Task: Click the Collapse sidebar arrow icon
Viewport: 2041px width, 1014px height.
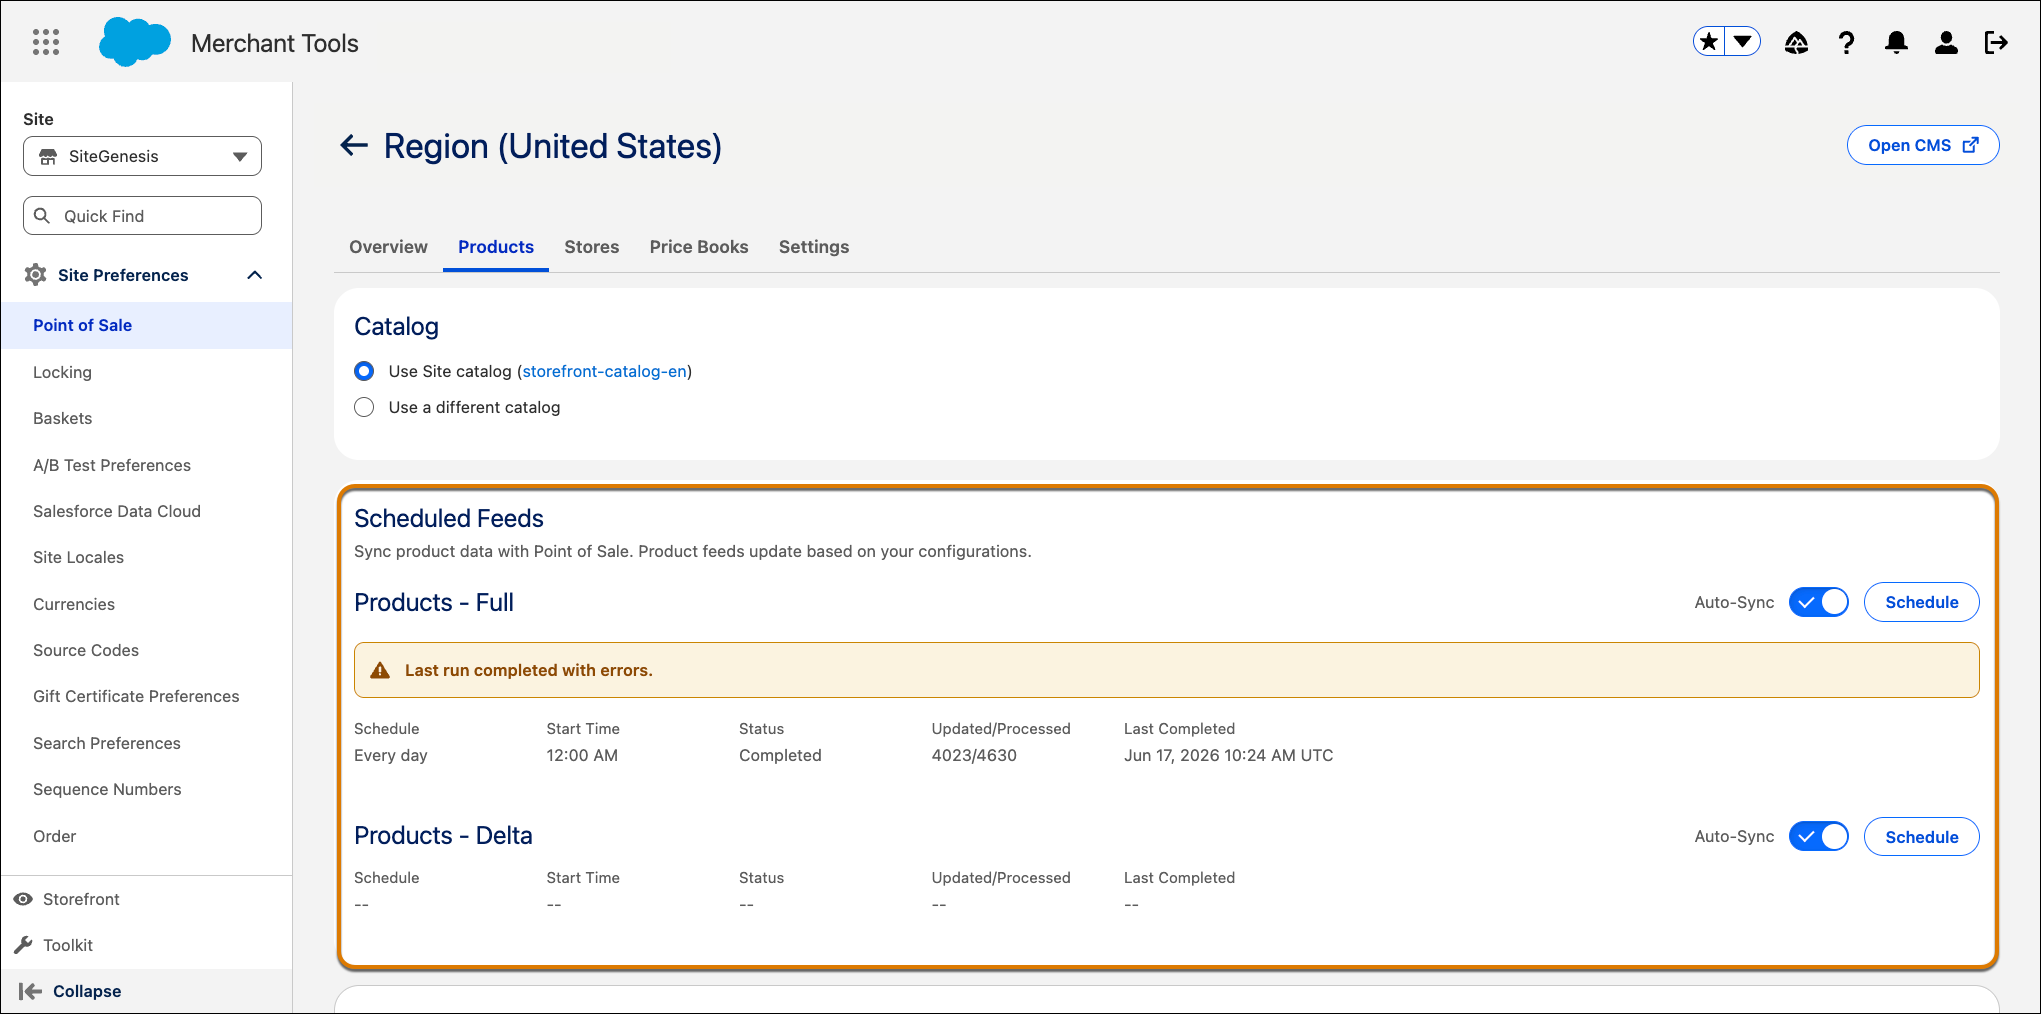Action: (30, 991)
